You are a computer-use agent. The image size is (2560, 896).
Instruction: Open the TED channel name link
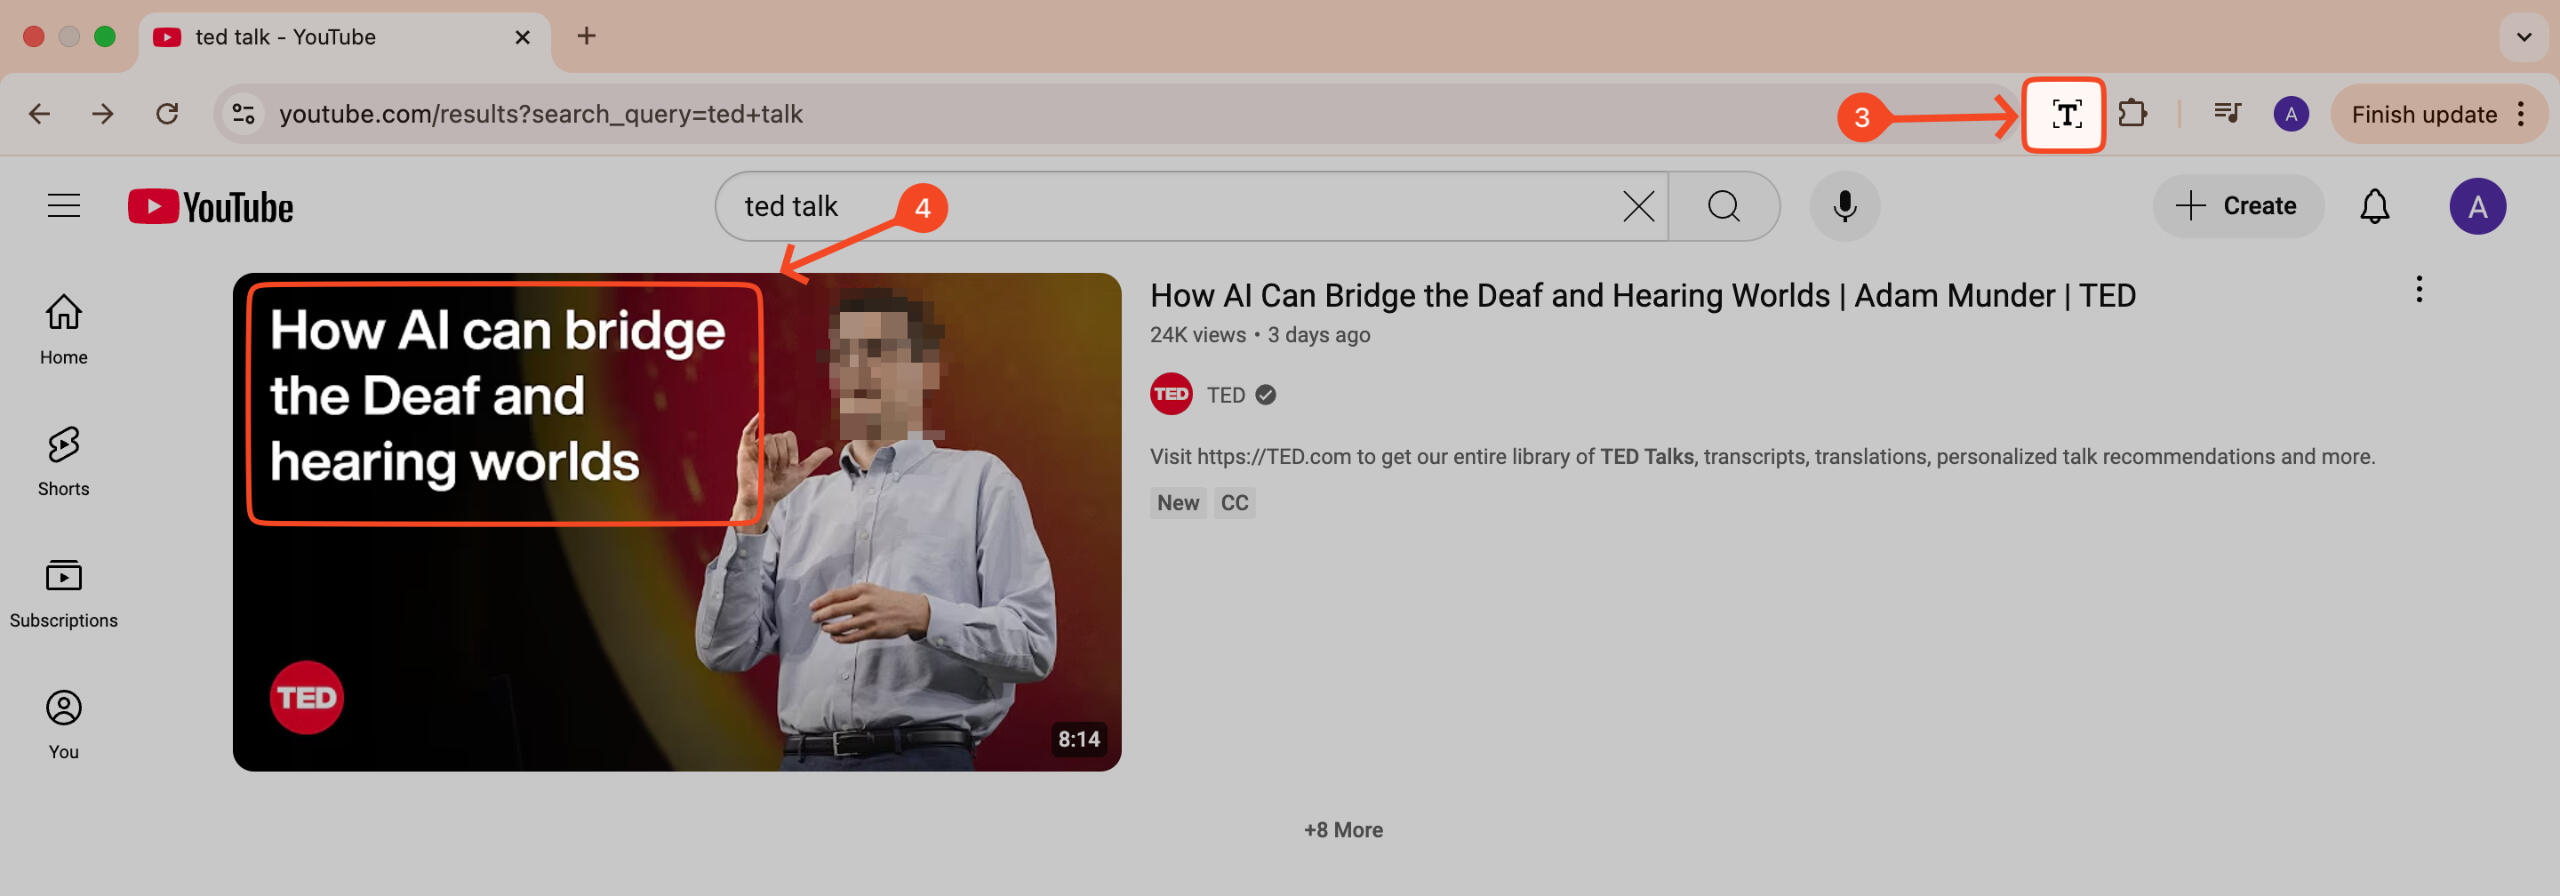(x=1225, y=395)
